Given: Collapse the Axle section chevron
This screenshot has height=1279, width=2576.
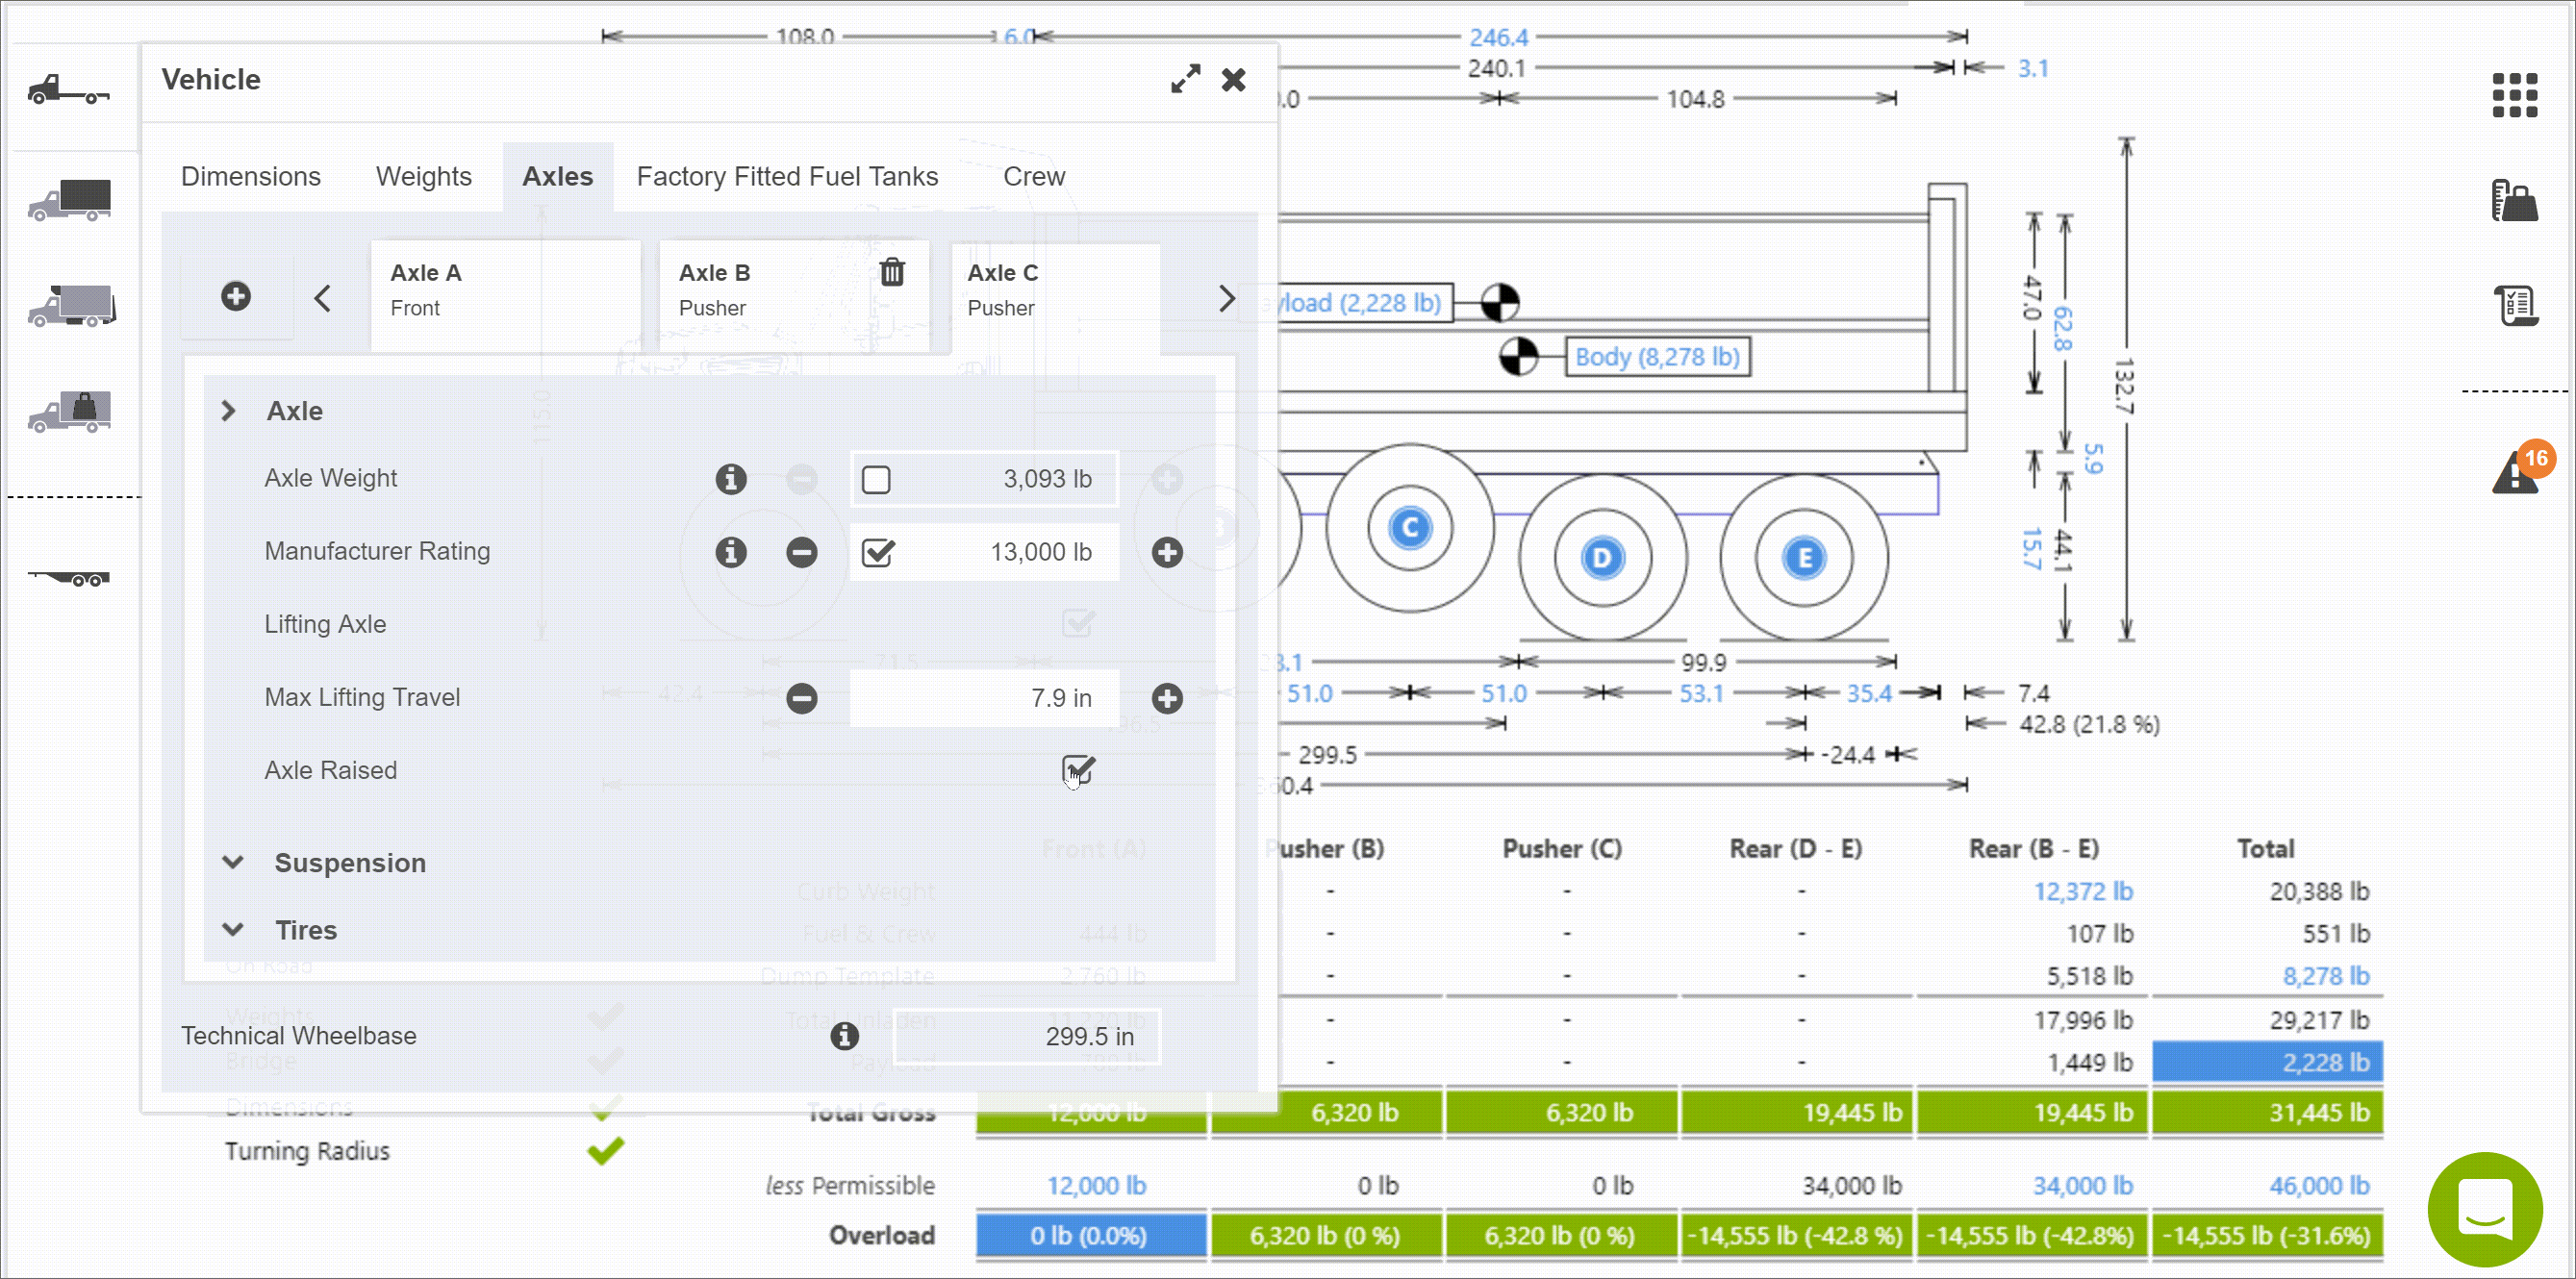Looking at the screenshot, I should coord(229,411).
